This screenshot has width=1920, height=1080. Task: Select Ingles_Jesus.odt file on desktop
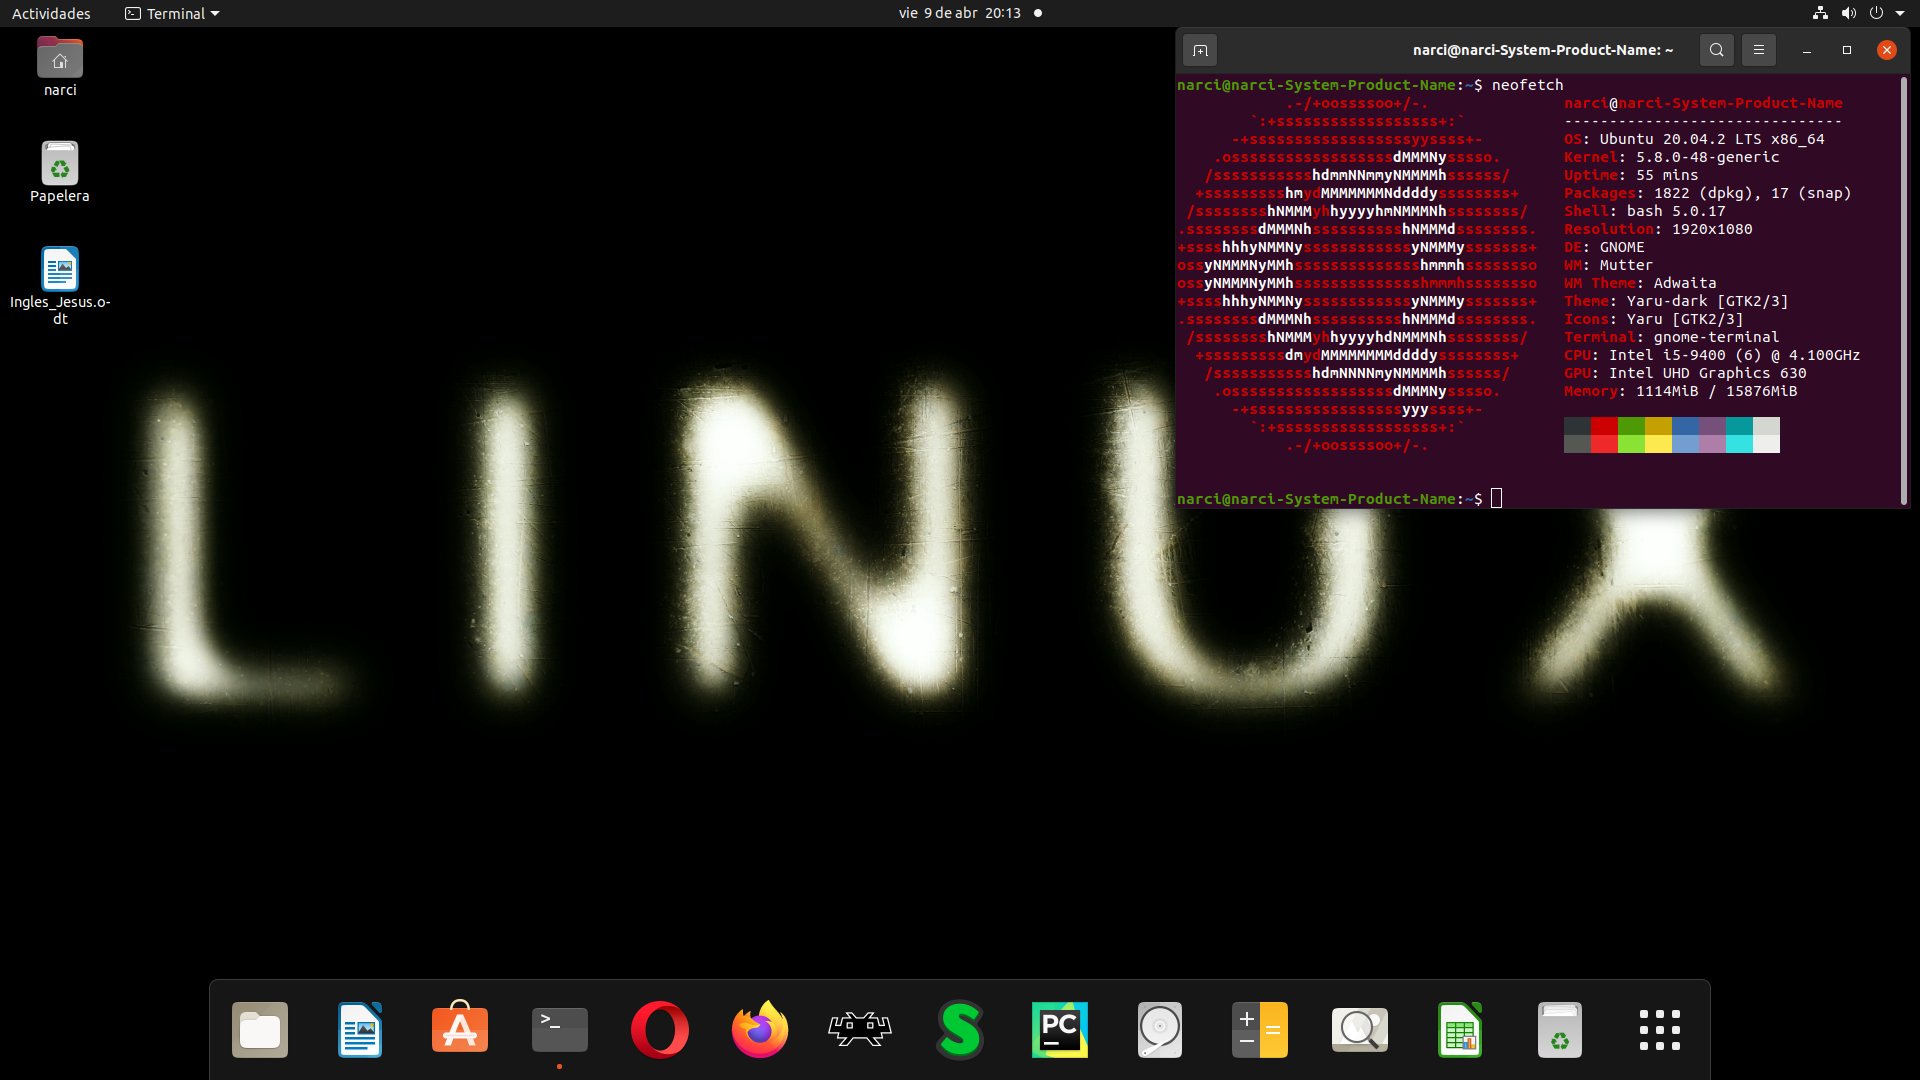[x=60, y=270]
